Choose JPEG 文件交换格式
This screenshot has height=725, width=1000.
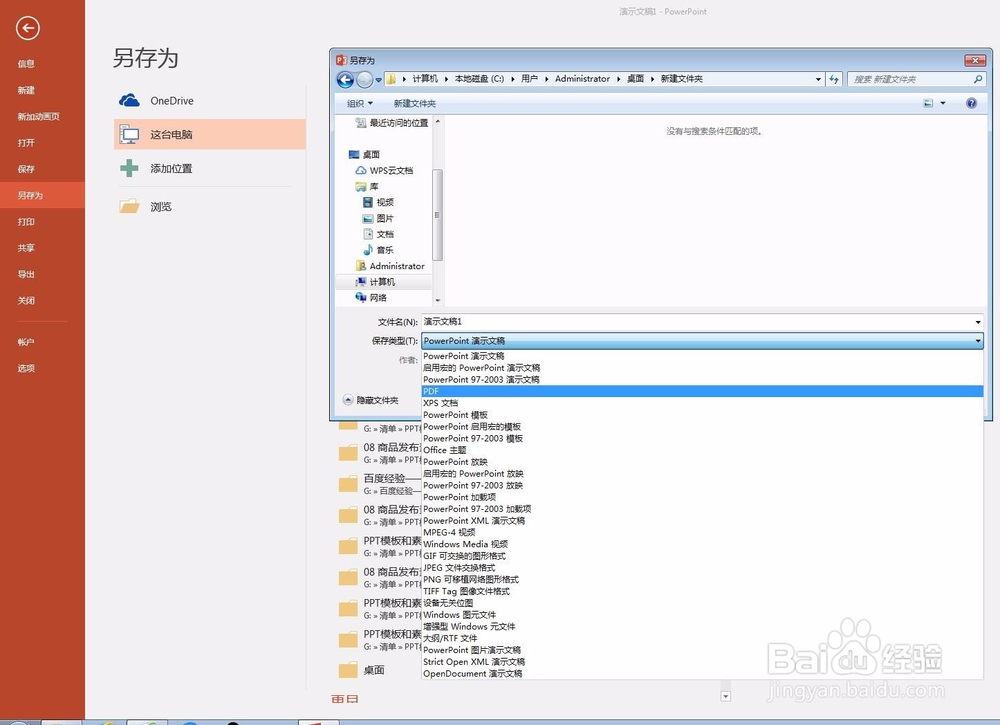click(702, 568)
